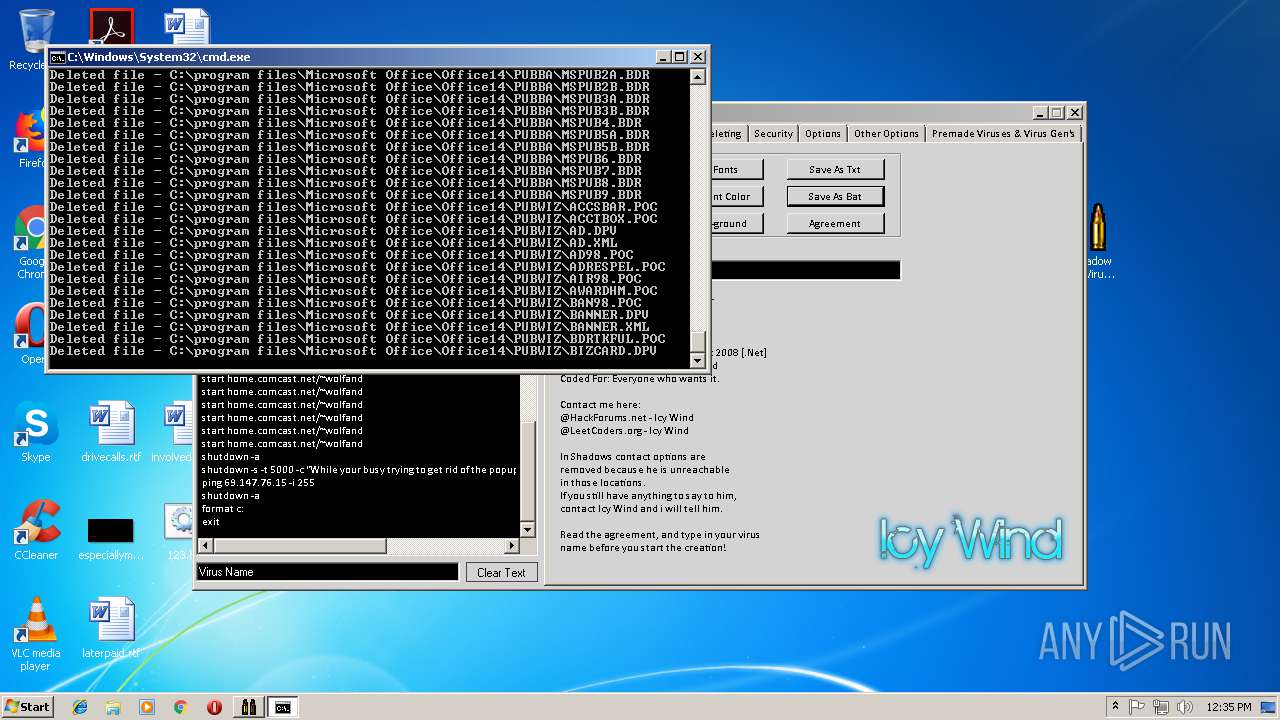1280x720 pixels.
Task: Click the Start button
Action: [28, 707]
